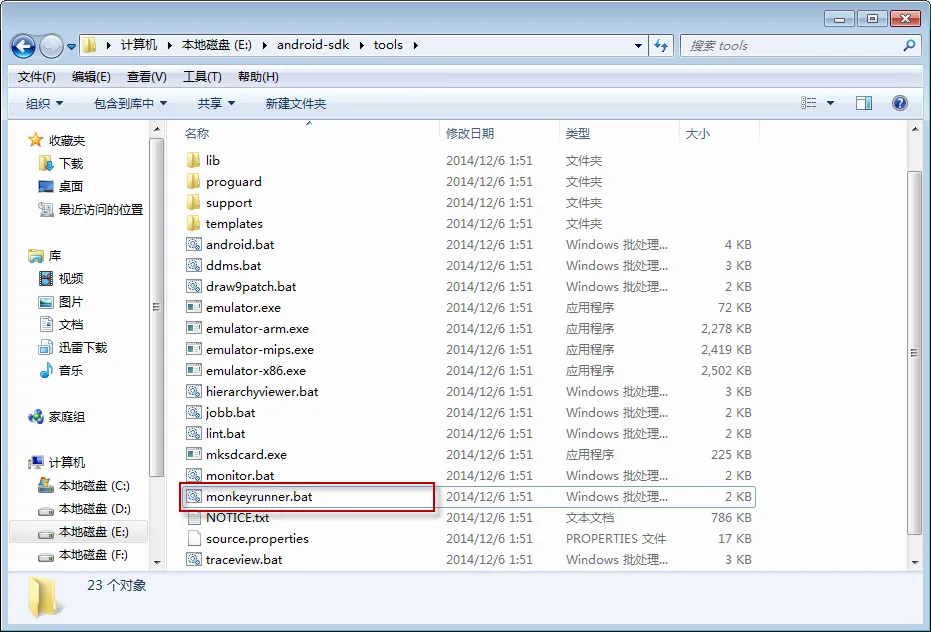Select the mksdcard.exe file icon

coord(194,454)
